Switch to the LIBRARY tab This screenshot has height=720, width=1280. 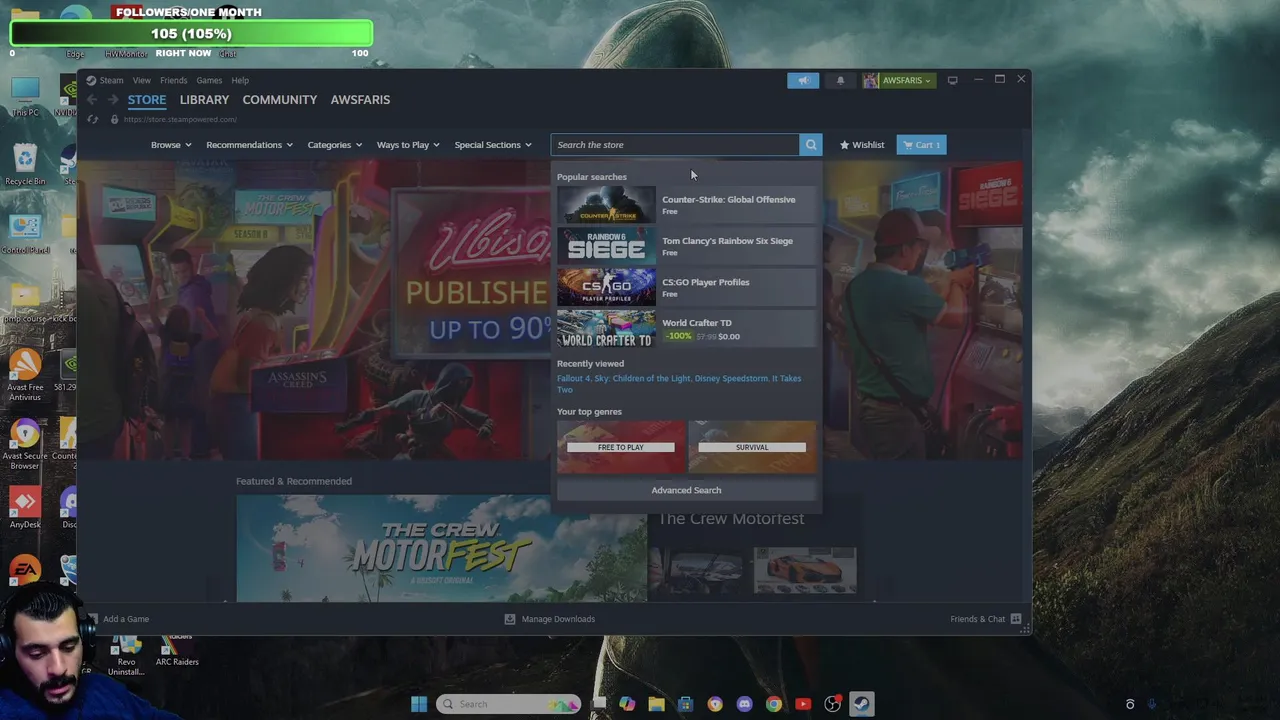204,100
